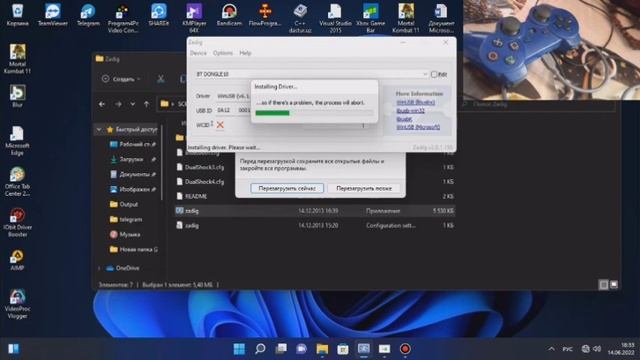Open the Recycle Bin desktop icon
This screenshot has width=640, height=360.
point(18,15)
